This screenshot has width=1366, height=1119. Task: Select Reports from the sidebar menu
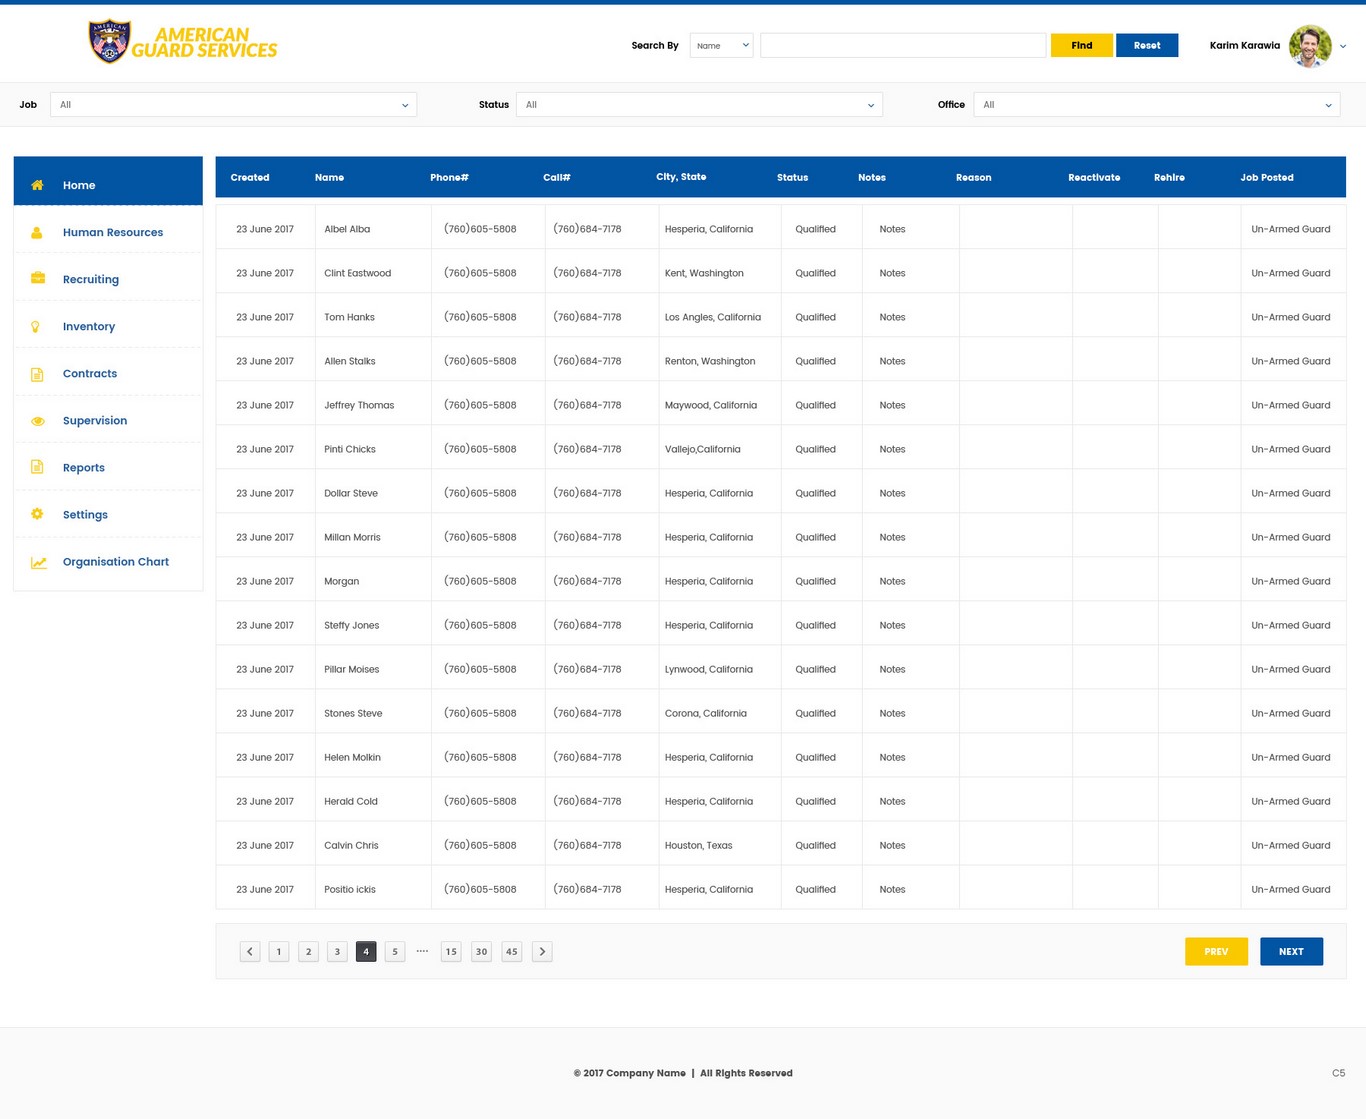[84, 468]
